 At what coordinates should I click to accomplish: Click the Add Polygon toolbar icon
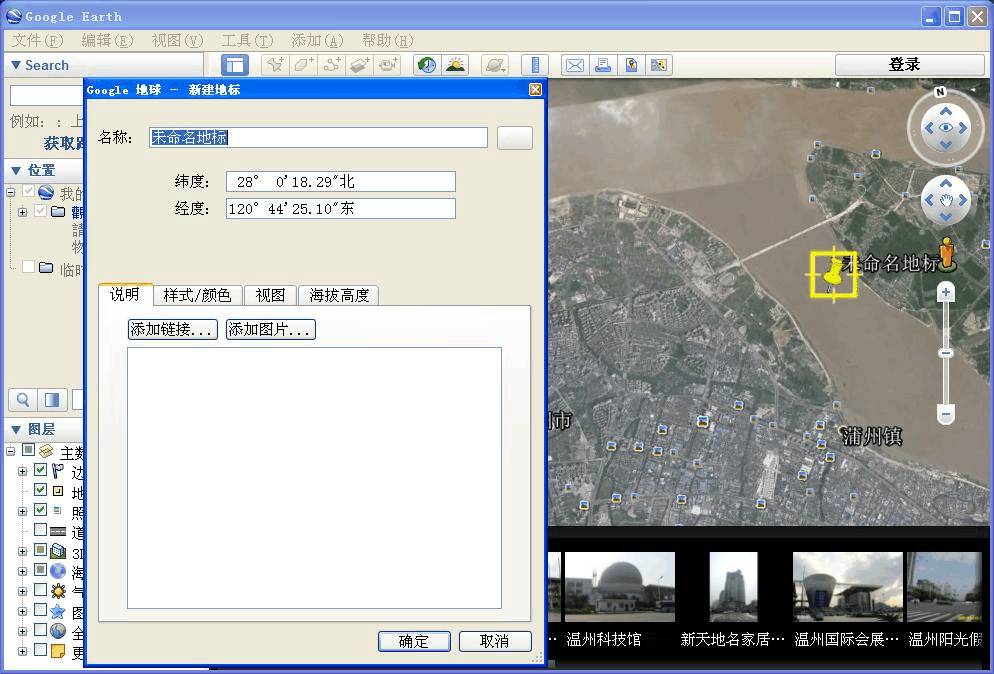pos(303,65)
